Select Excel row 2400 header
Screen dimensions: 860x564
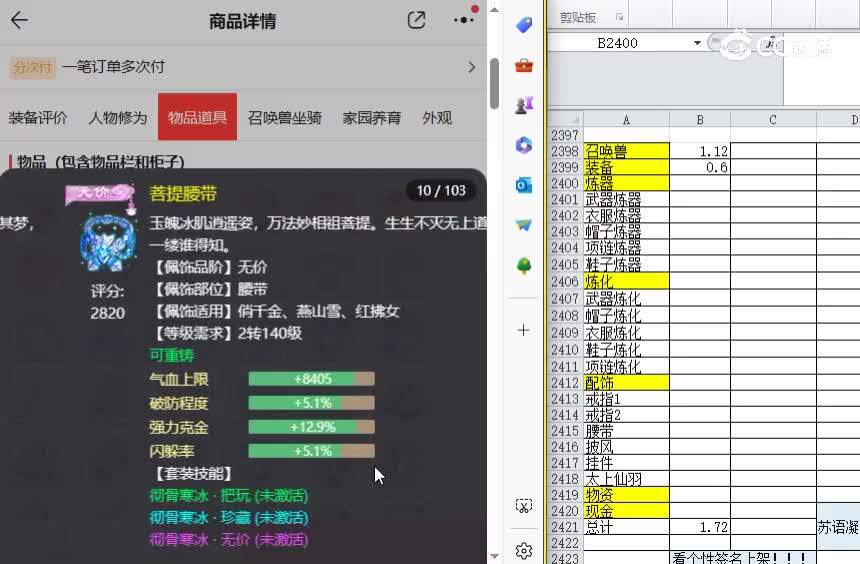click(565, 183)
